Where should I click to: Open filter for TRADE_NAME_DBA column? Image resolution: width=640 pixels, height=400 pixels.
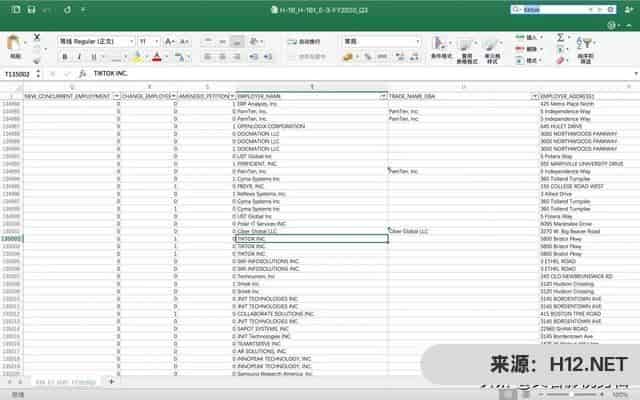pyautogui.click(x=535, y=96)
